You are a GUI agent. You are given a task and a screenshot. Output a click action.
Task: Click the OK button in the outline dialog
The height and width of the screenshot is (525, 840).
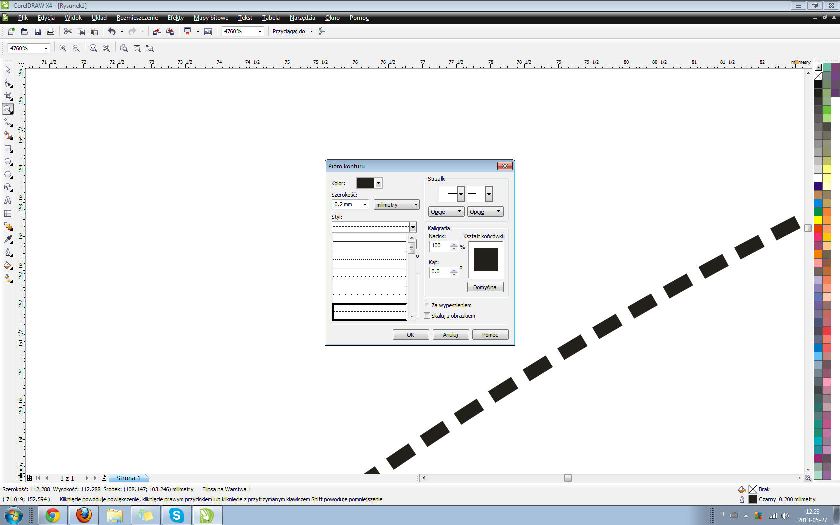tap(410, 335)
